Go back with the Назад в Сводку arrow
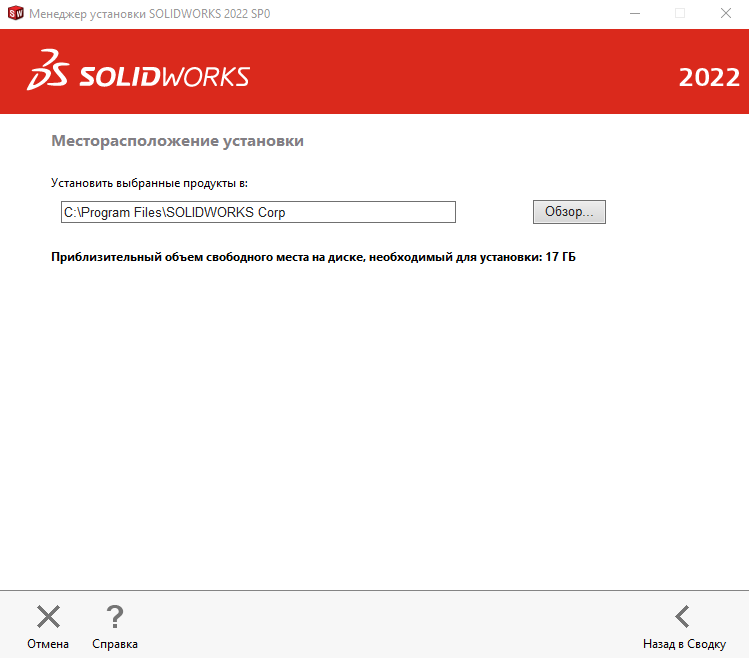 coord(683,616)
